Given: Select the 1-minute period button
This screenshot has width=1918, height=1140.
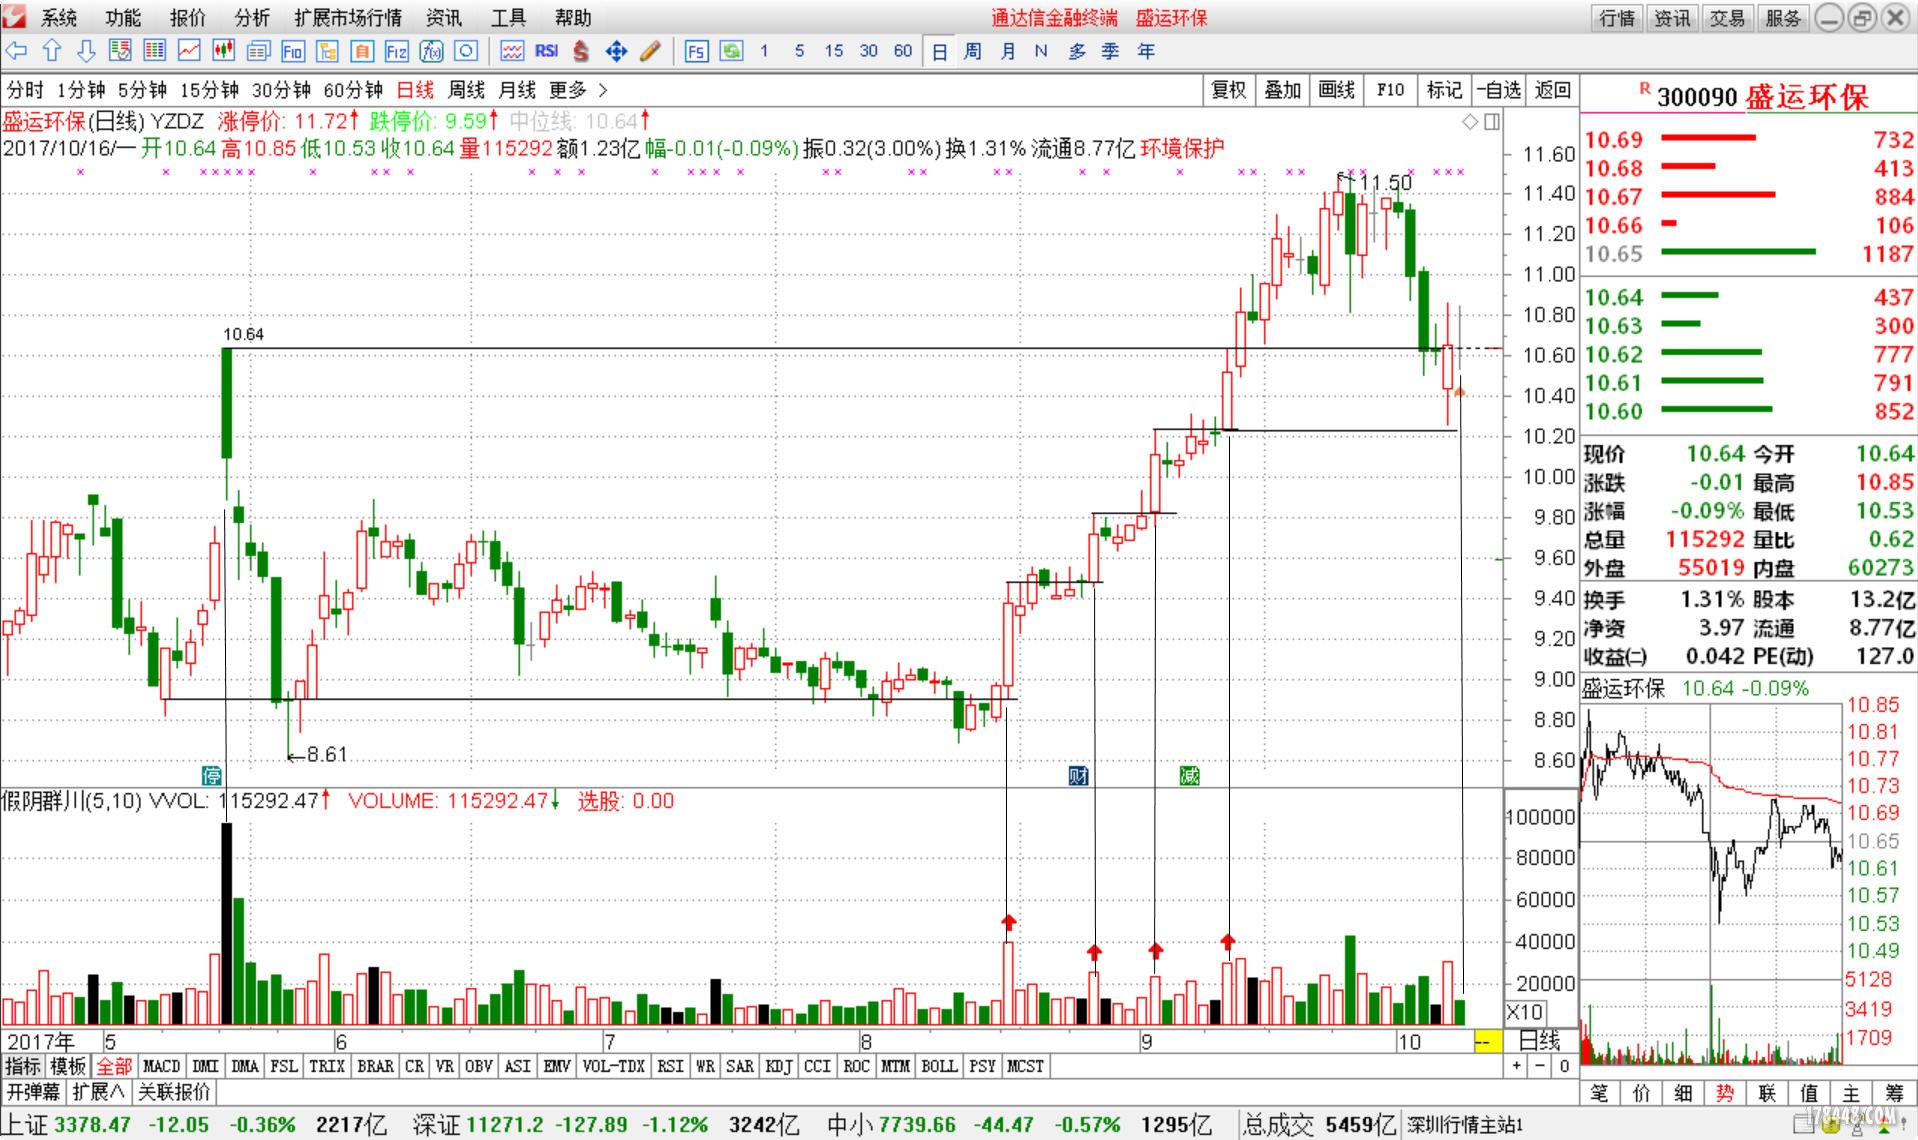Looking at the screenshot, I should coord(764,51).
